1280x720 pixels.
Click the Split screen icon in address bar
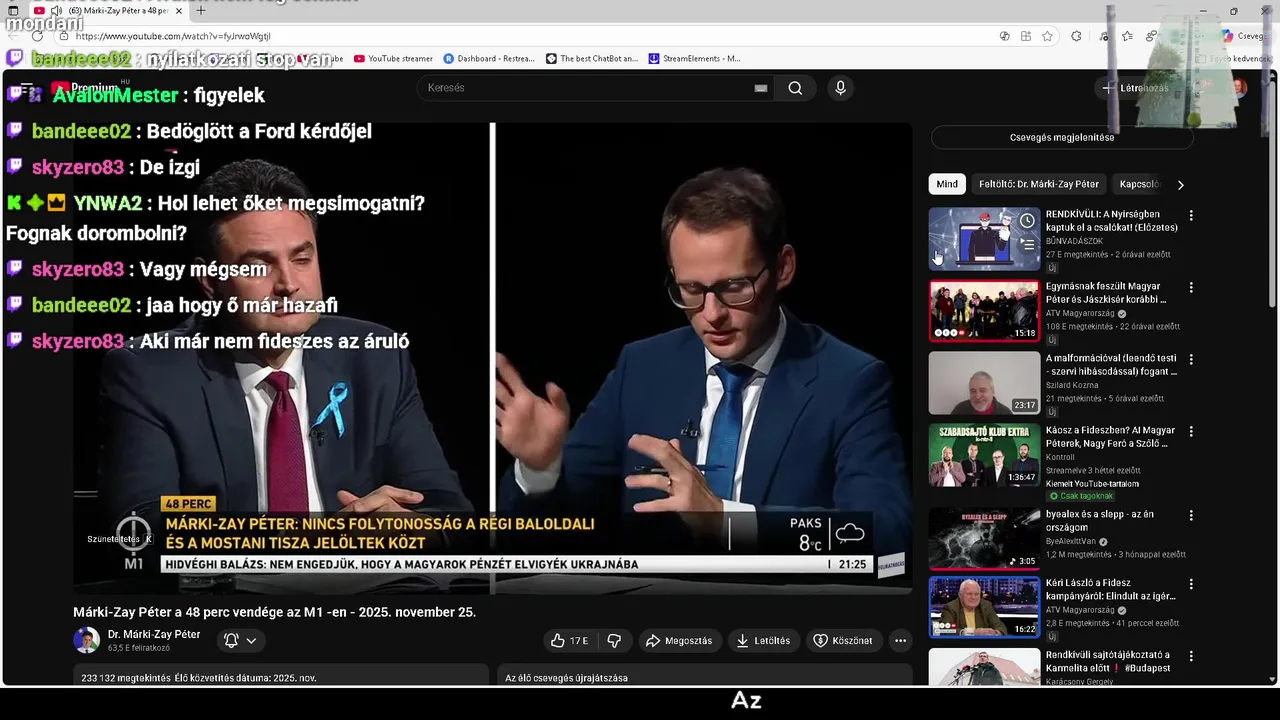coord(1026,36)
